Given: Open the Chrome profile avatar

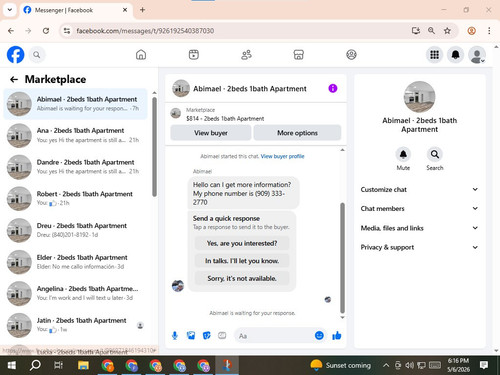Looking at the screenshot, I should [471, 31].
